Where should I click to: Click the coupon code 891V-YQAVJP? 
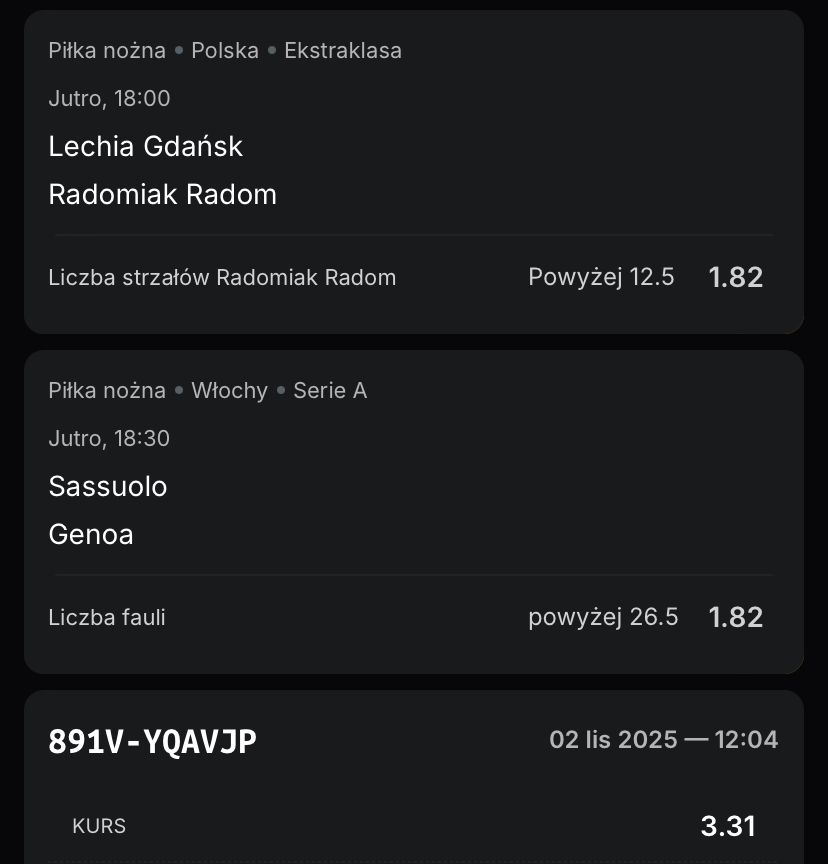(x=152, y=741)
